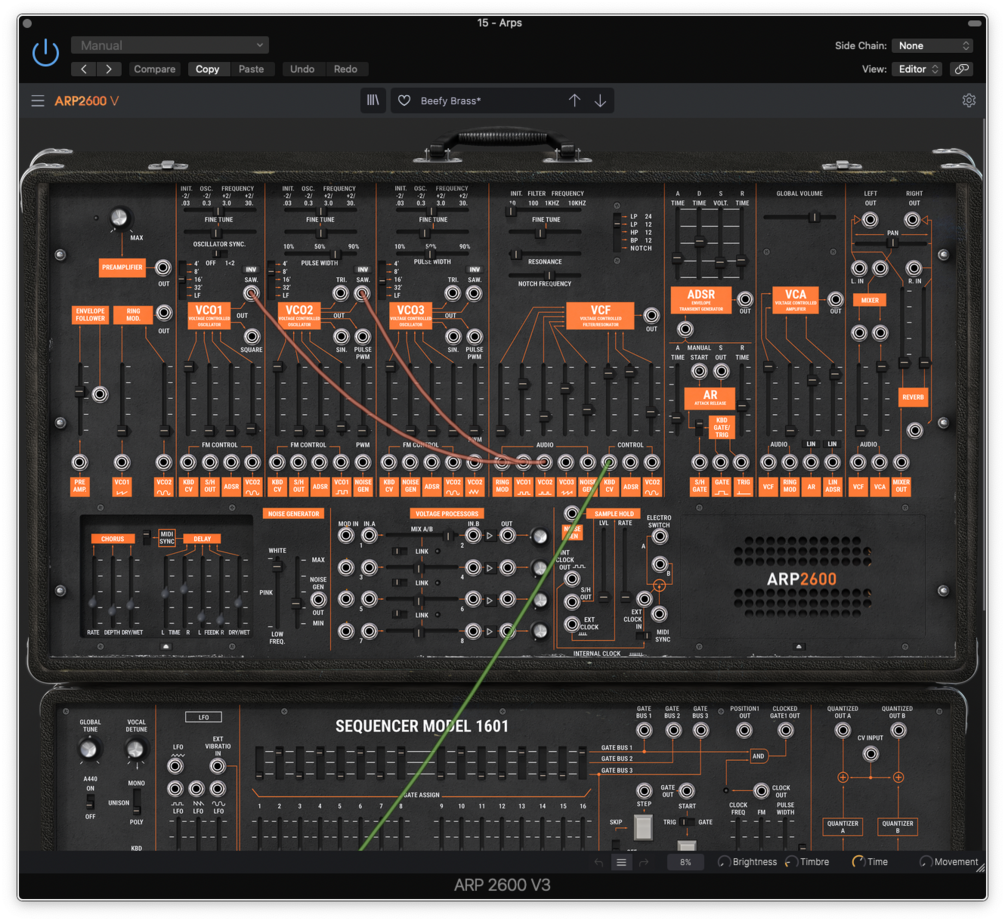
Task: Click the link icon button
Action: (961, 69)
